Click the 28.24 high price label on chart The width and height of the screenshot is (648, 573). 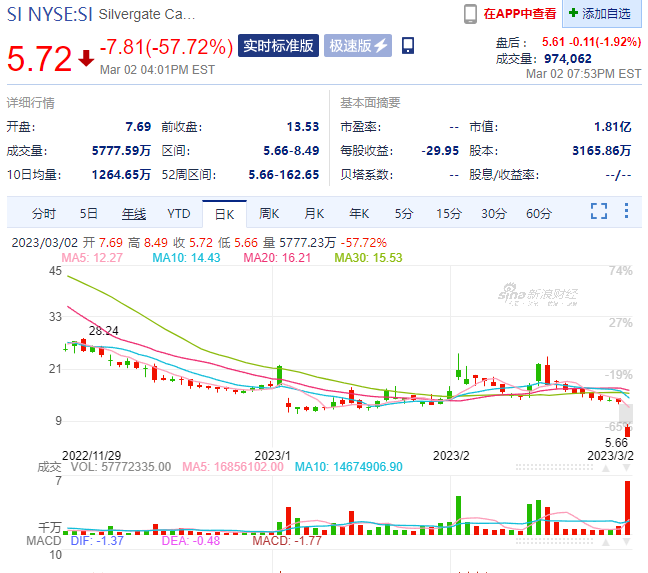(104, 330)
